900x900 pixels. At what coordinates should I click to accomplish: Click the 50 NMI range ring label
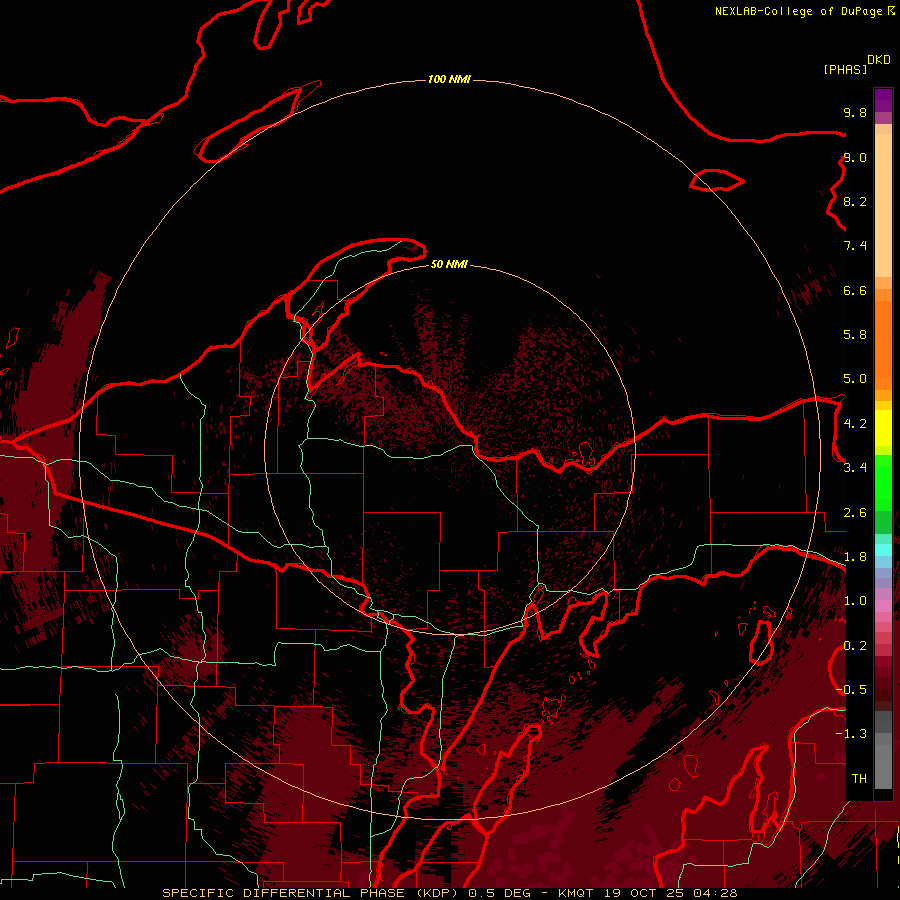449,264
